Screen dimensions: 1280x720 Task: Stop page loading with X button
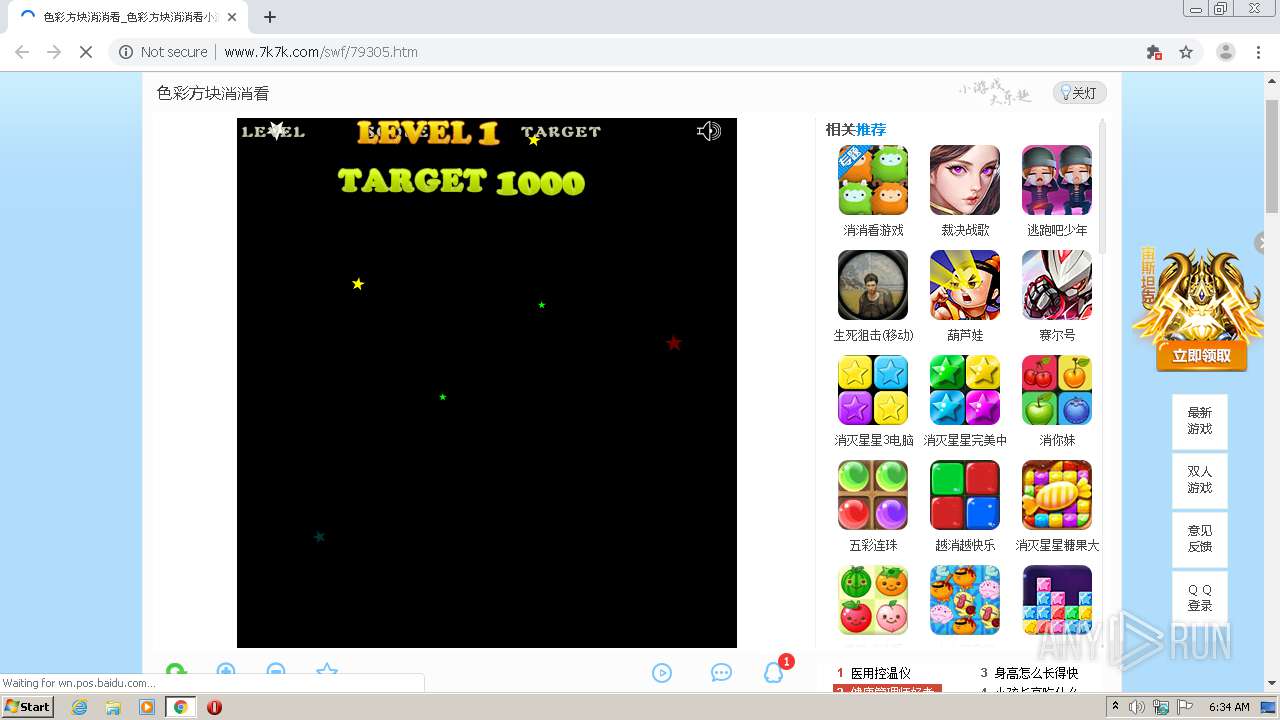click(86, 52)
